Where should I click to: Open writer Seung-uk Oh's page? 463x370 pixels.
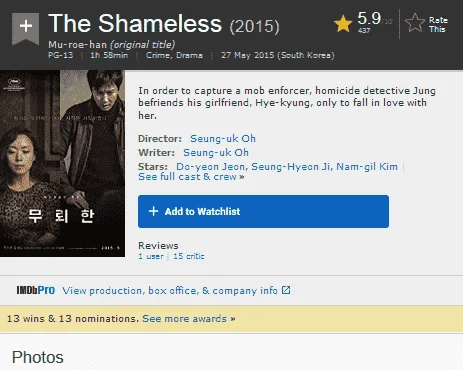click(x=216, y=152)
